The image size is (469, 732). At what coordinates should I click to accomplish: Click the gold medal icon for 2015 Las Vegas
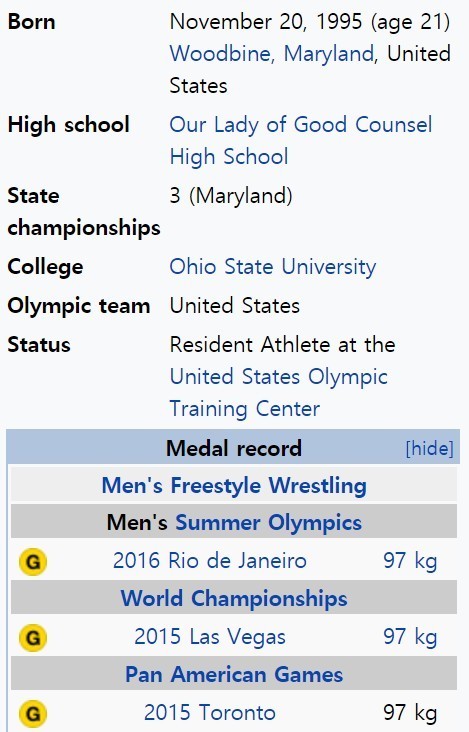click(x=33, y=638)
